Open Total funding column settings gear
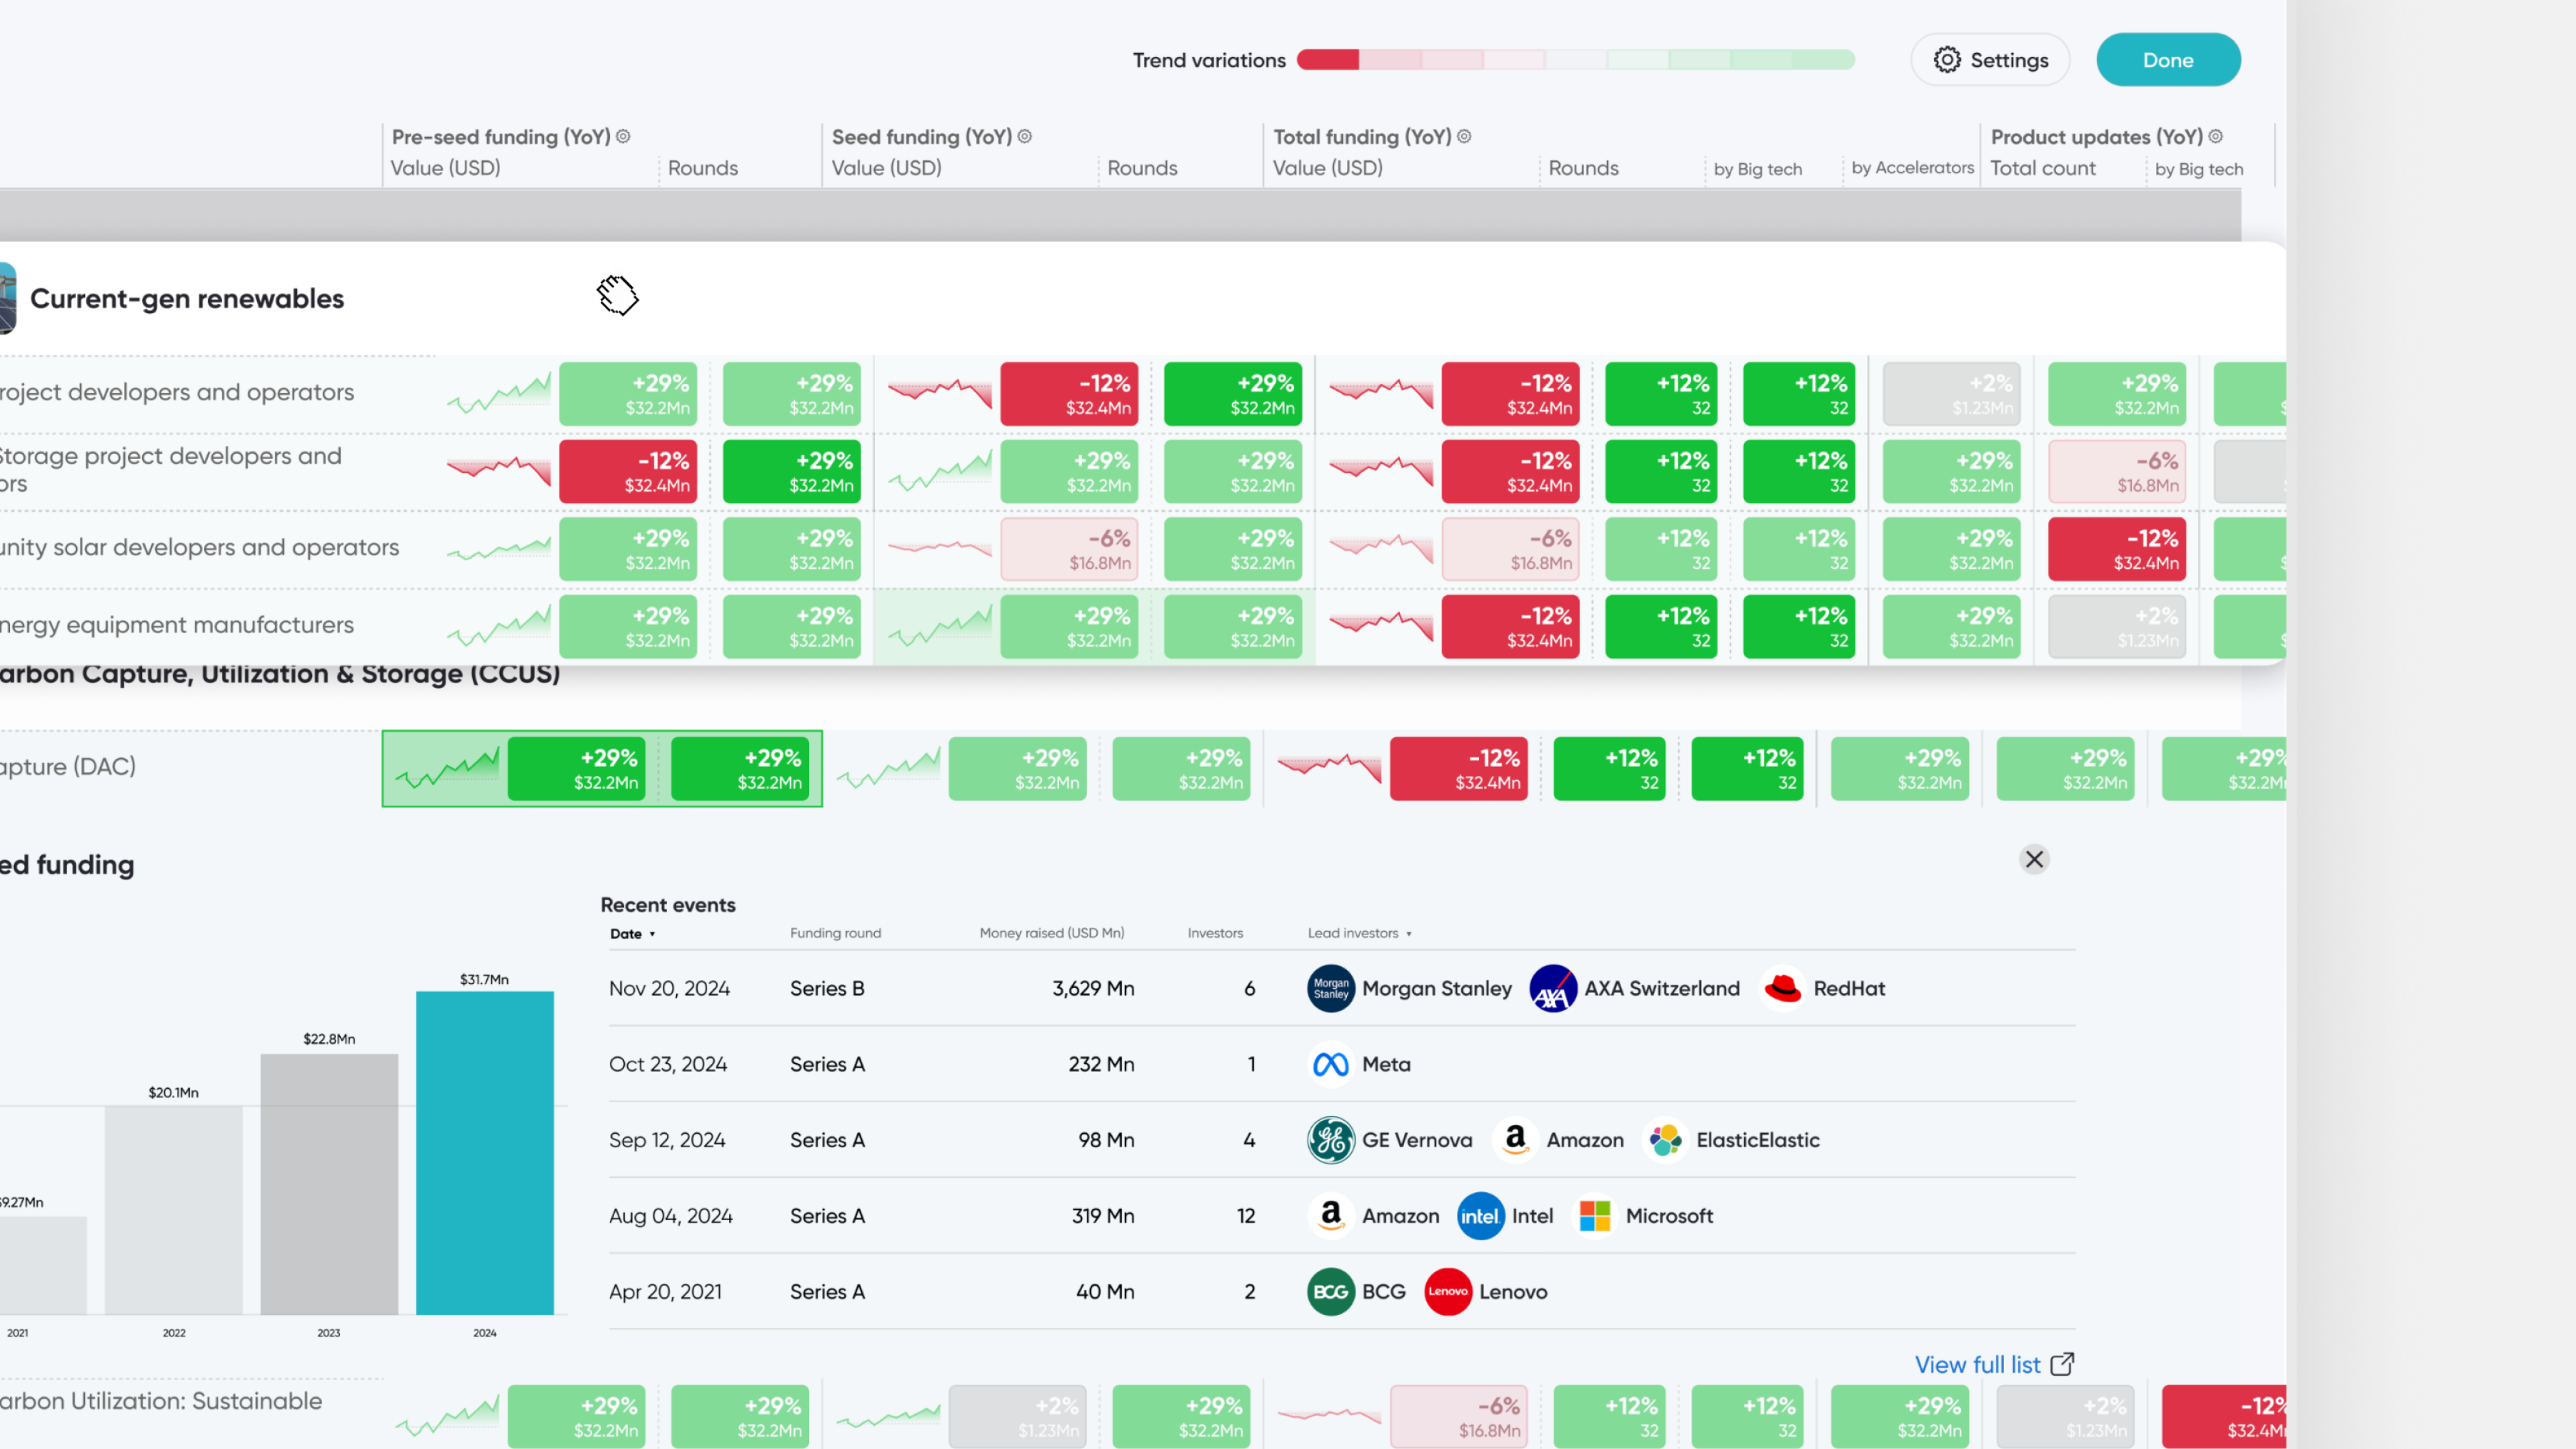The image size is (2576, 1449). (x=1464, y=136)
